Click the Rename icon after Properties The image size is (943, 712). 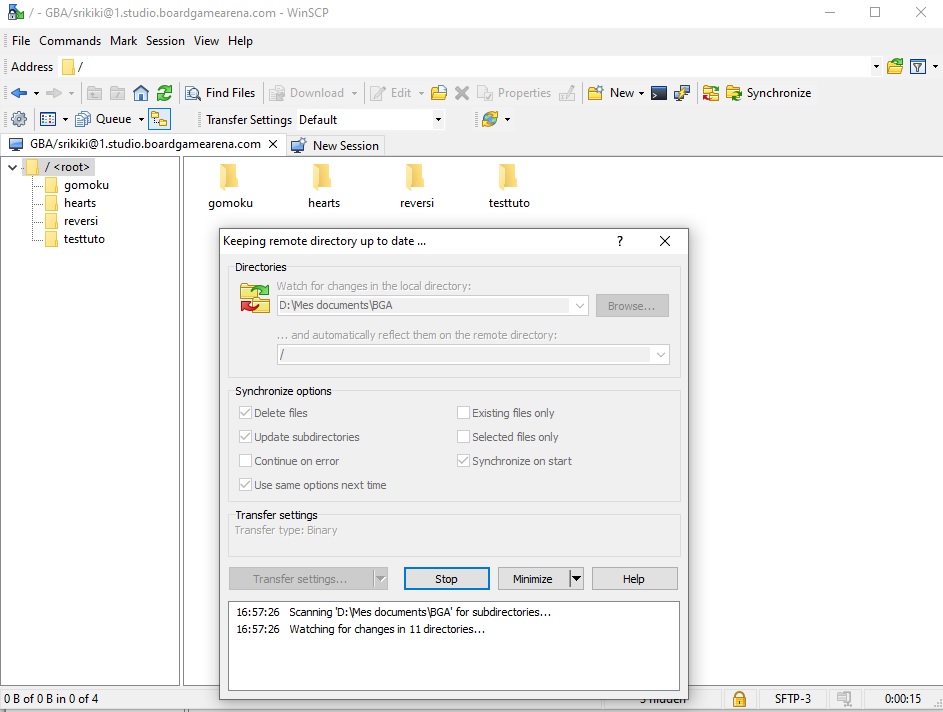pos(567,93)
